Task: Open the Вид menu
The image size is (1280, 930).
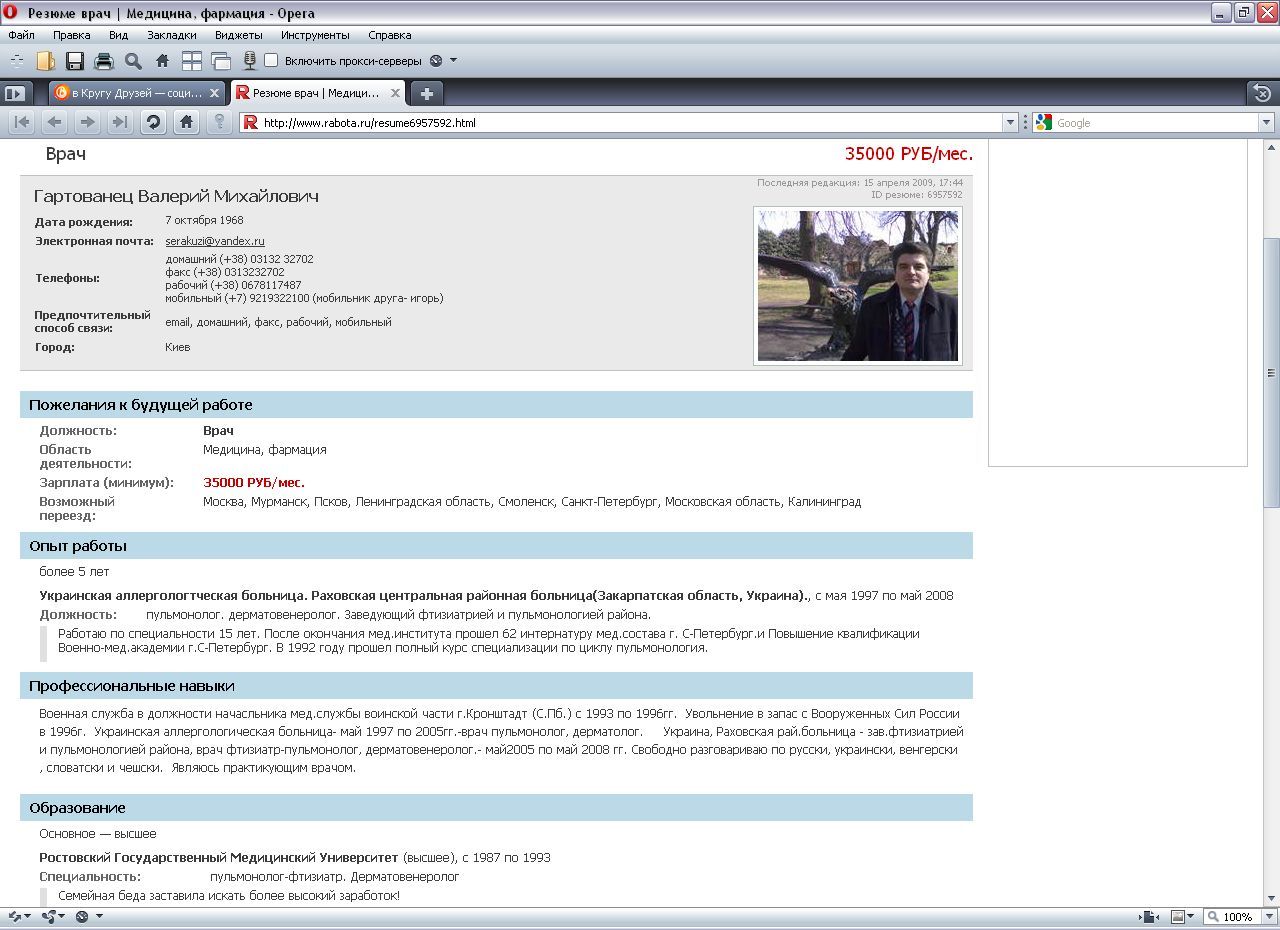Action: tap(118, 35)
